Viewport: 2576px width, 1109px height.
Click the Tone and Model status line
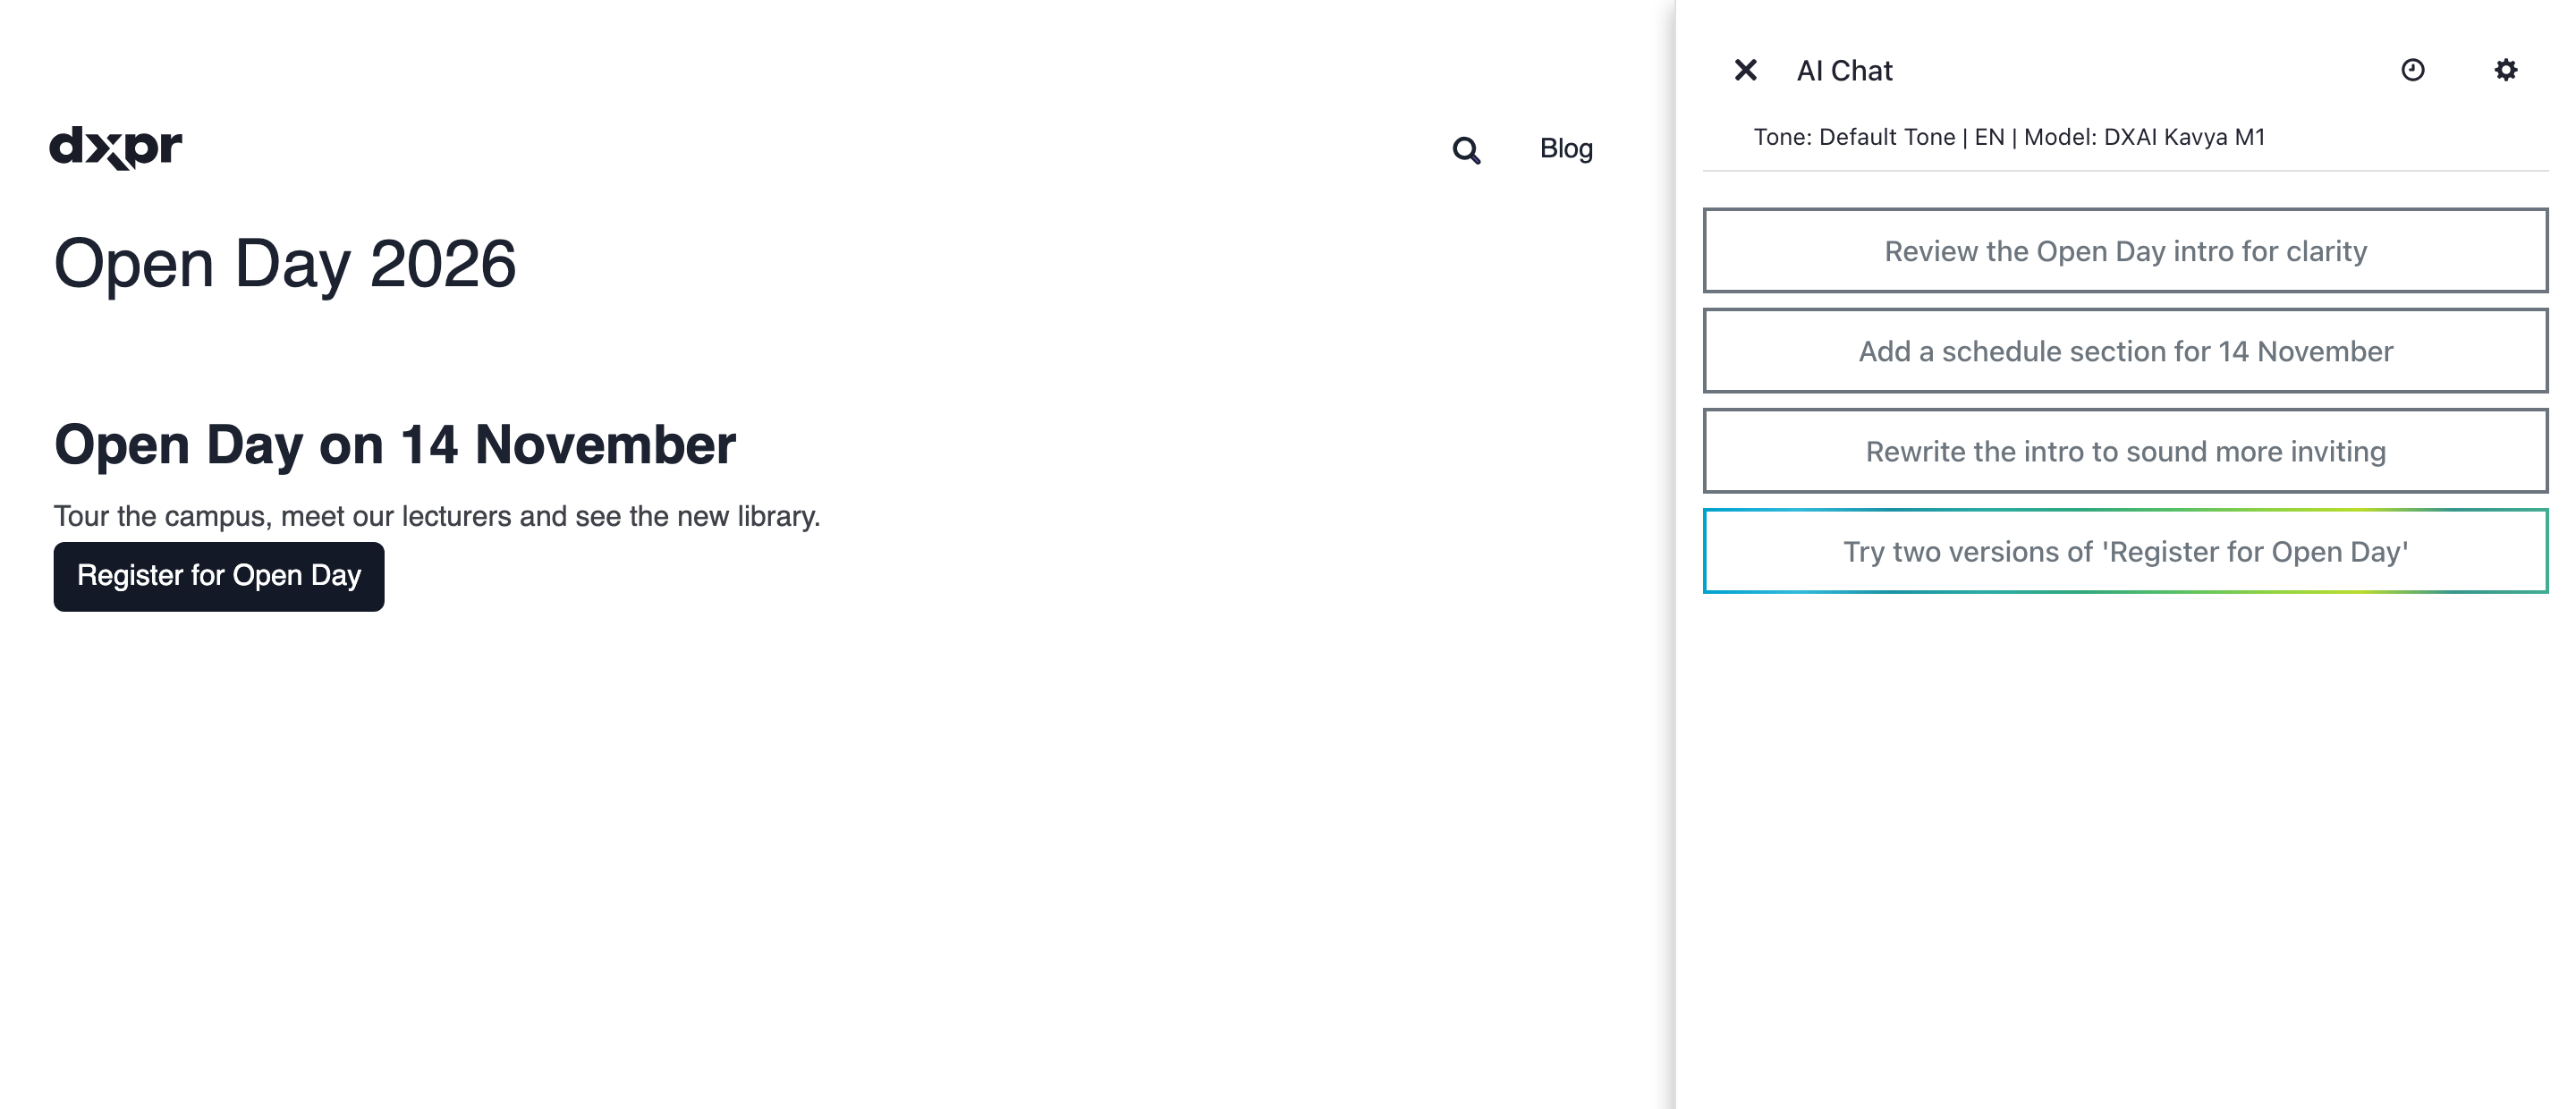coord(2009,137)
